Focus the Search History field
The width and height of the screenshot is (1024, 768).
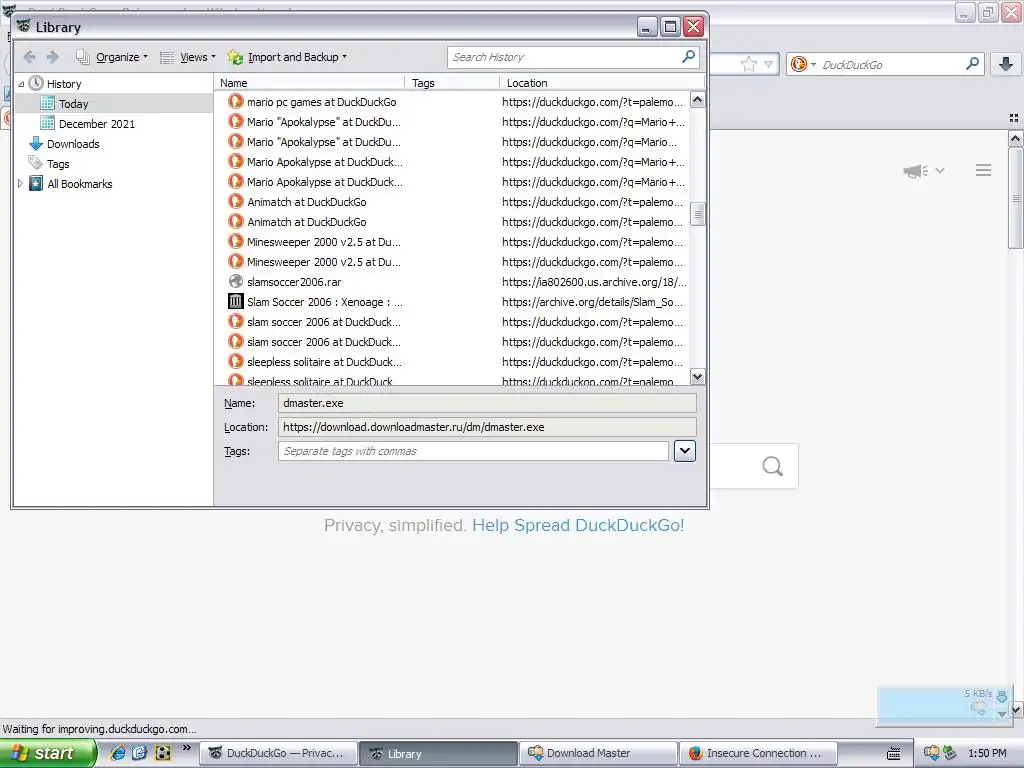565,57
